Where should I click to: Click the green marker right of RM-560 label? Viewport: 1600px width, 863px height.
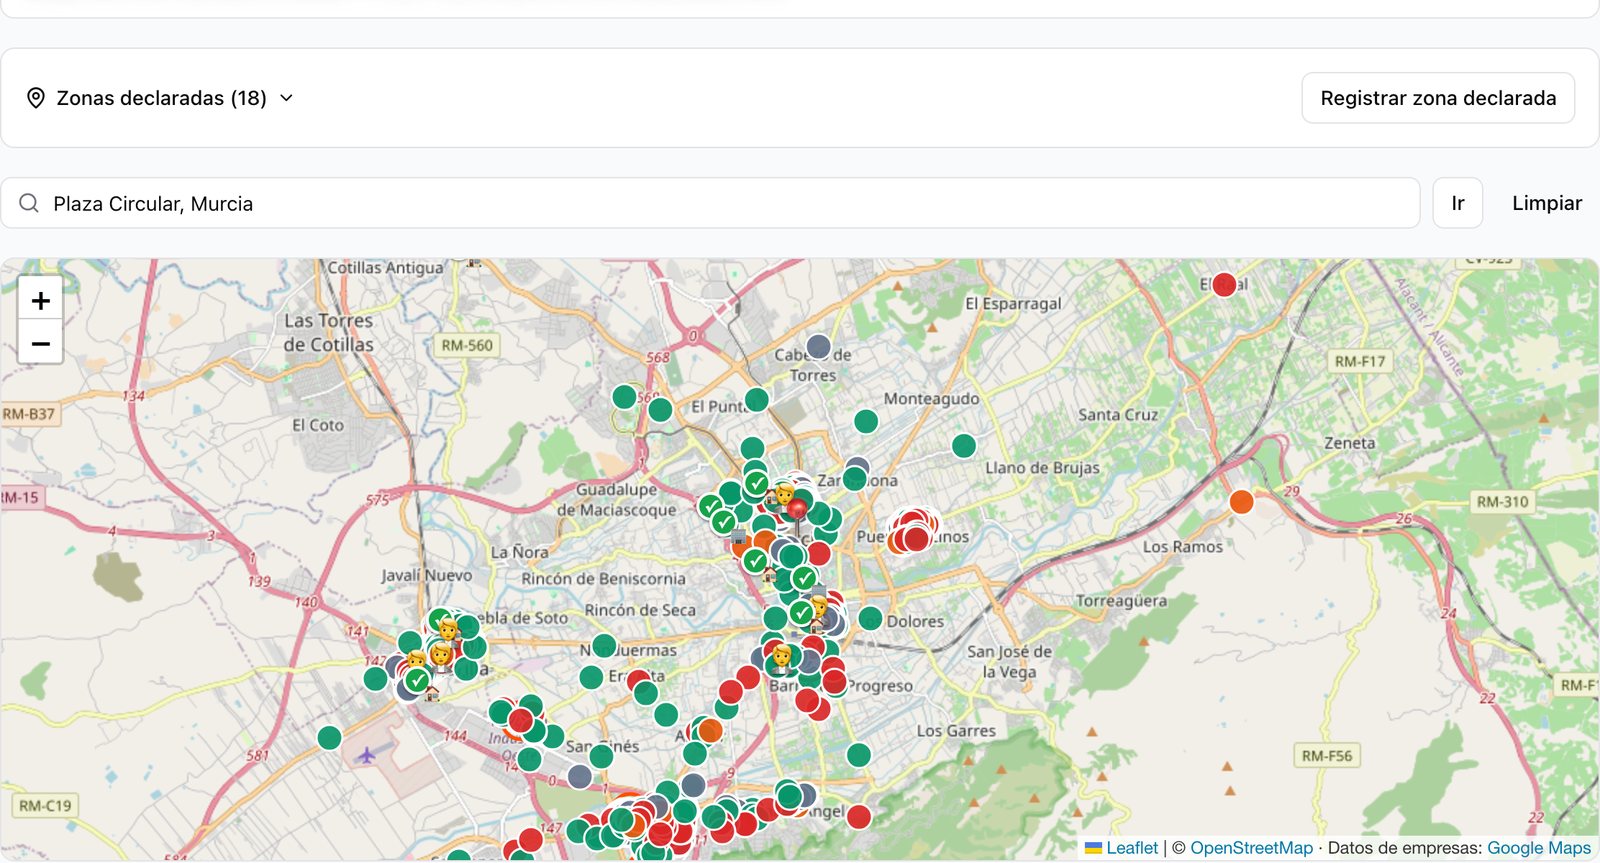[624, 397]
